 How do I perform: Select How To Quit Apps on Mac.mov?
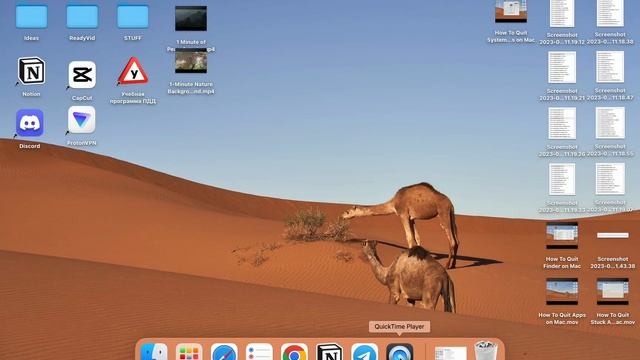tap(562, 291)
